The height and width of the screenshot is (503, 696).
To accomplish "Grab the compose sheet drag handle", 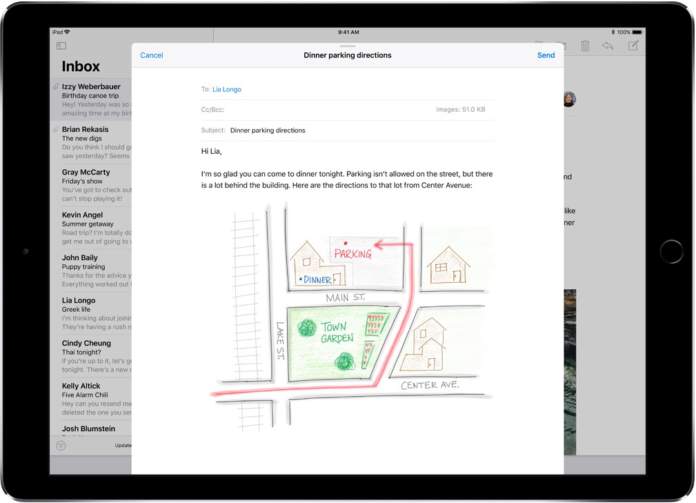I will click(347, 46).
